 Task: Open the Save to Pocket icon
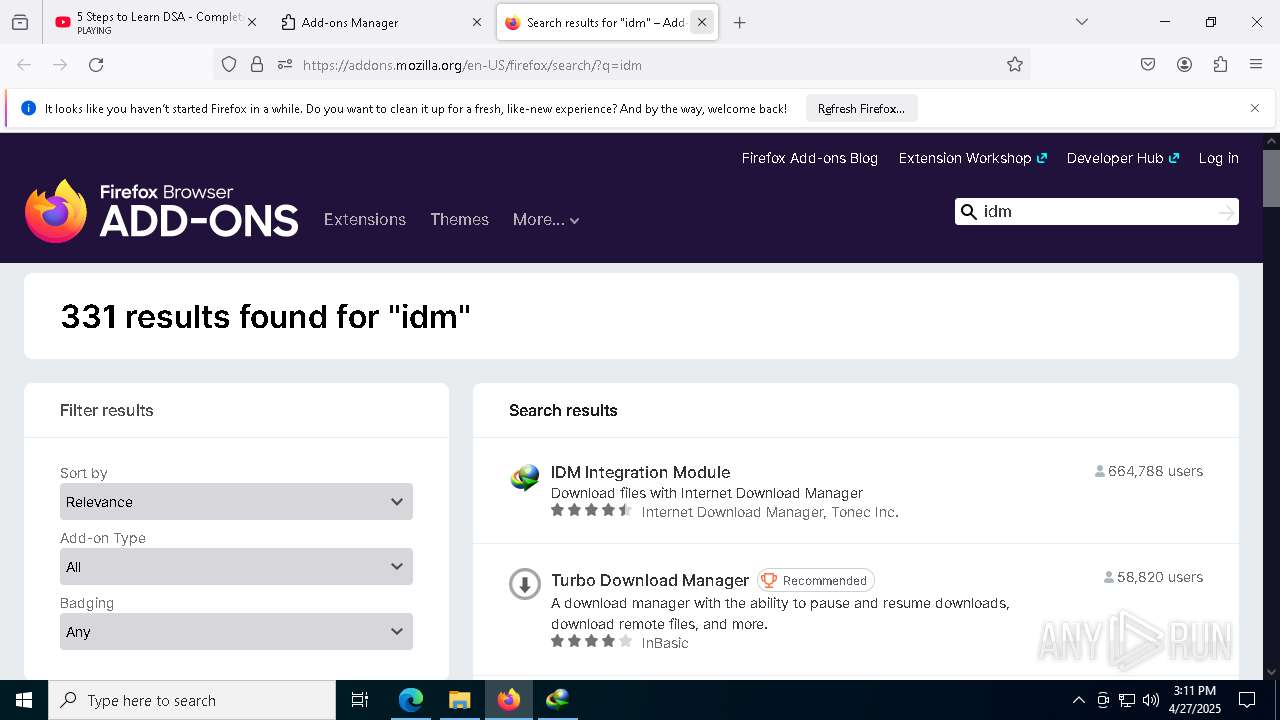(x=1148, y=65)
